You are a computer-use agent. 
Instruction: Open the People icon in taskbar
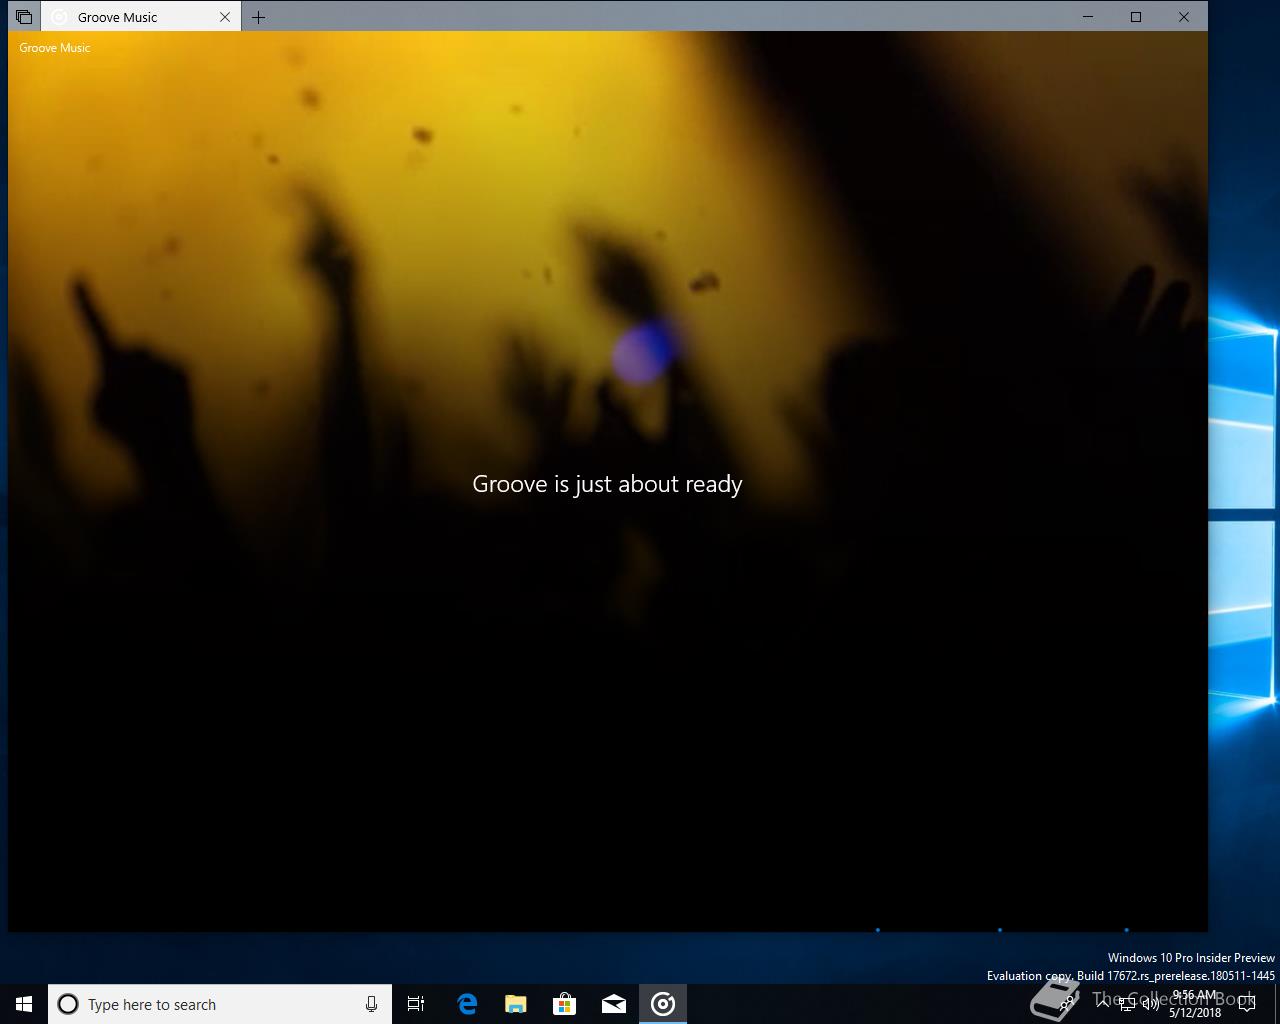[1067, 1004]
